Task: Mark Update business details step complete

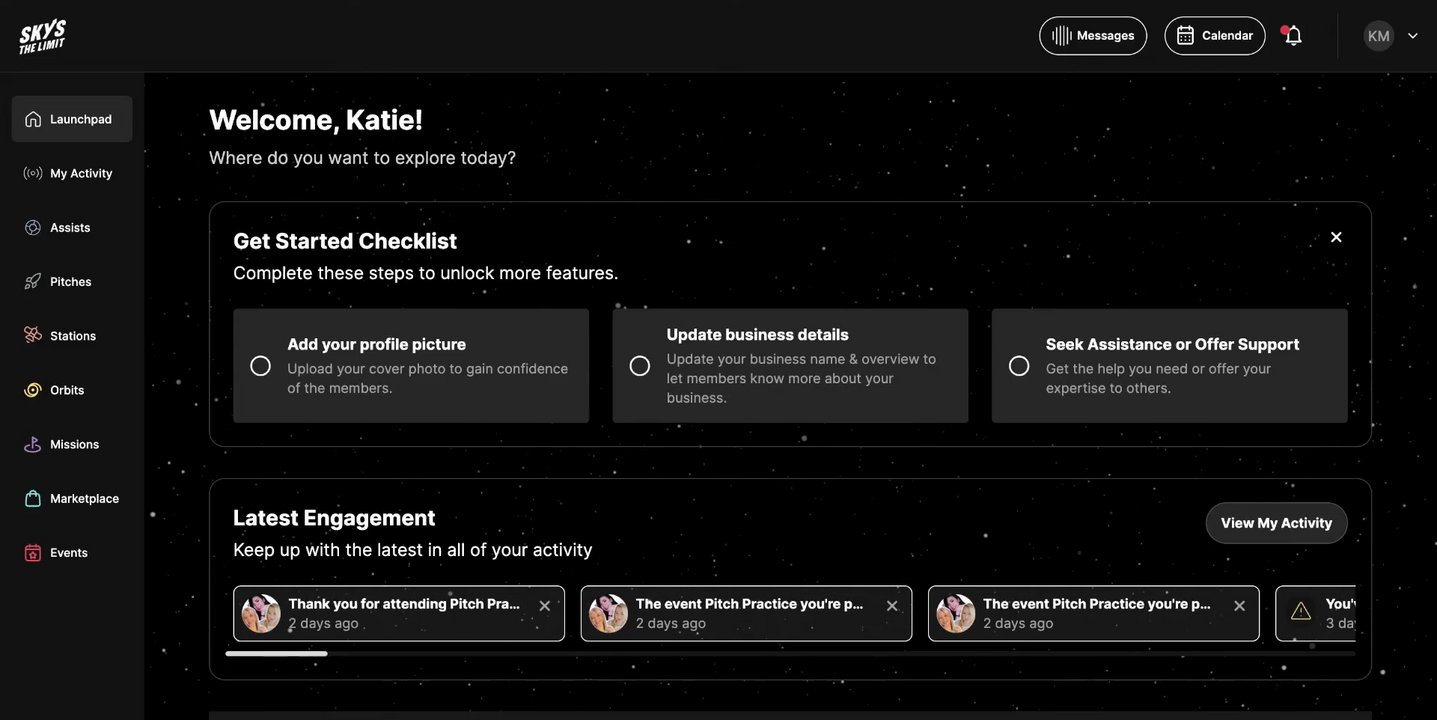Action: click(x=640, y=366)
